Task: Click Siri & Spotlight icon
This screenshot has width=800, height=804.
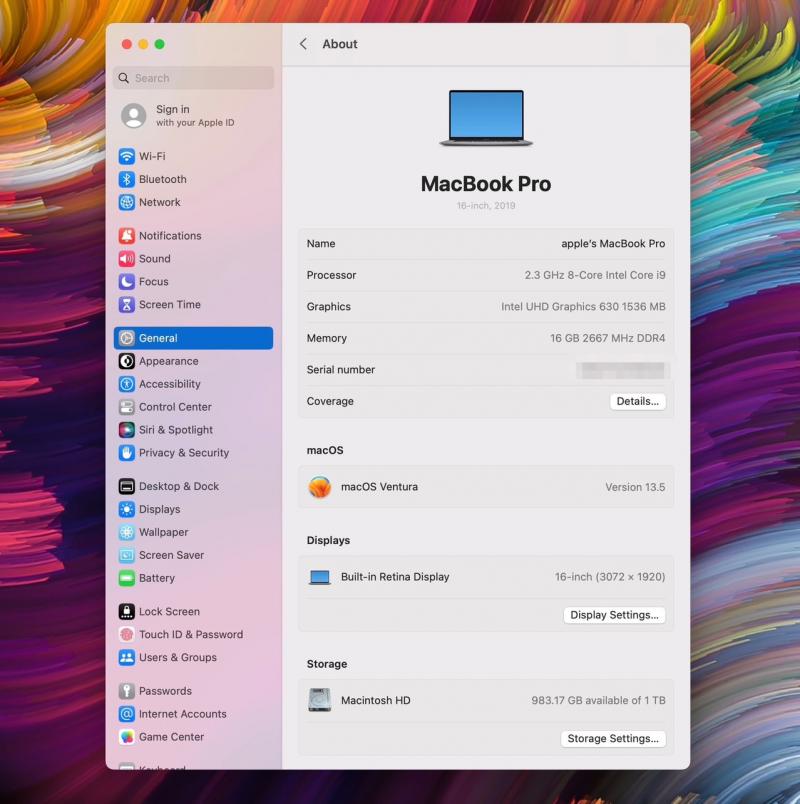Action: pos(127,430)
